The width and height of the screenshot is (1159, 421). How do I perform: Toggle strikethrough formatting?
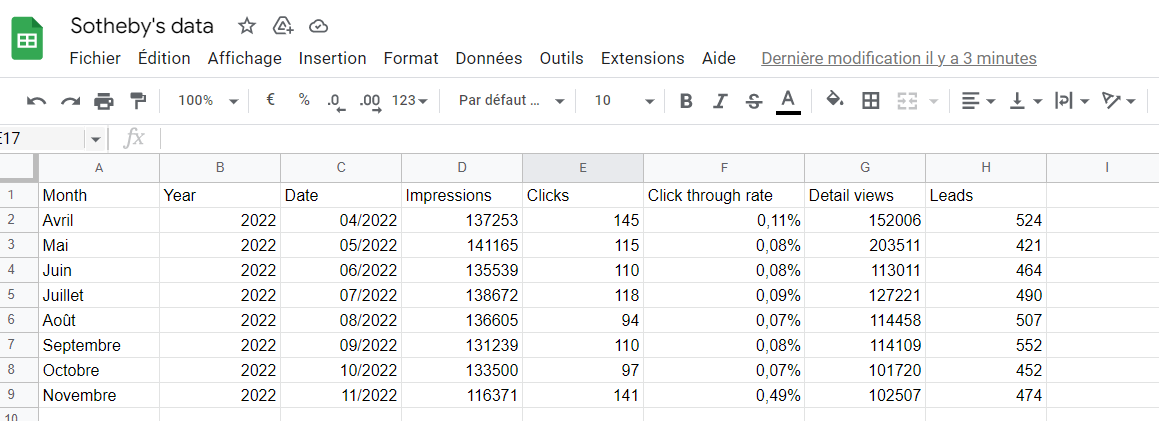tap(754, 101)
